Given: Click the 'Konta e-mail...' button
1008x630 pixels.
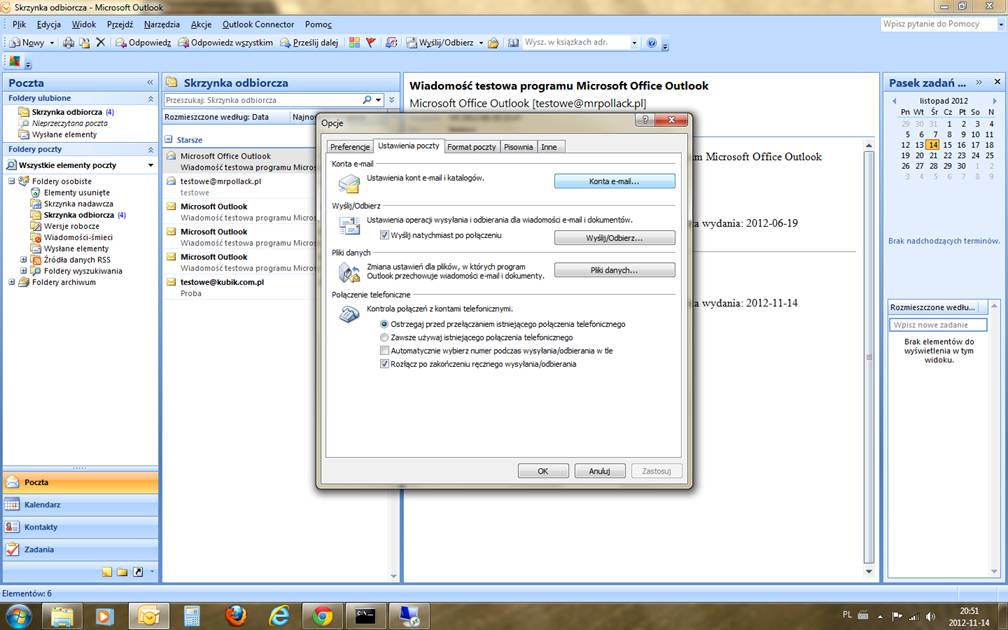Looking at the screenshot, I should (x=614, y=182).
